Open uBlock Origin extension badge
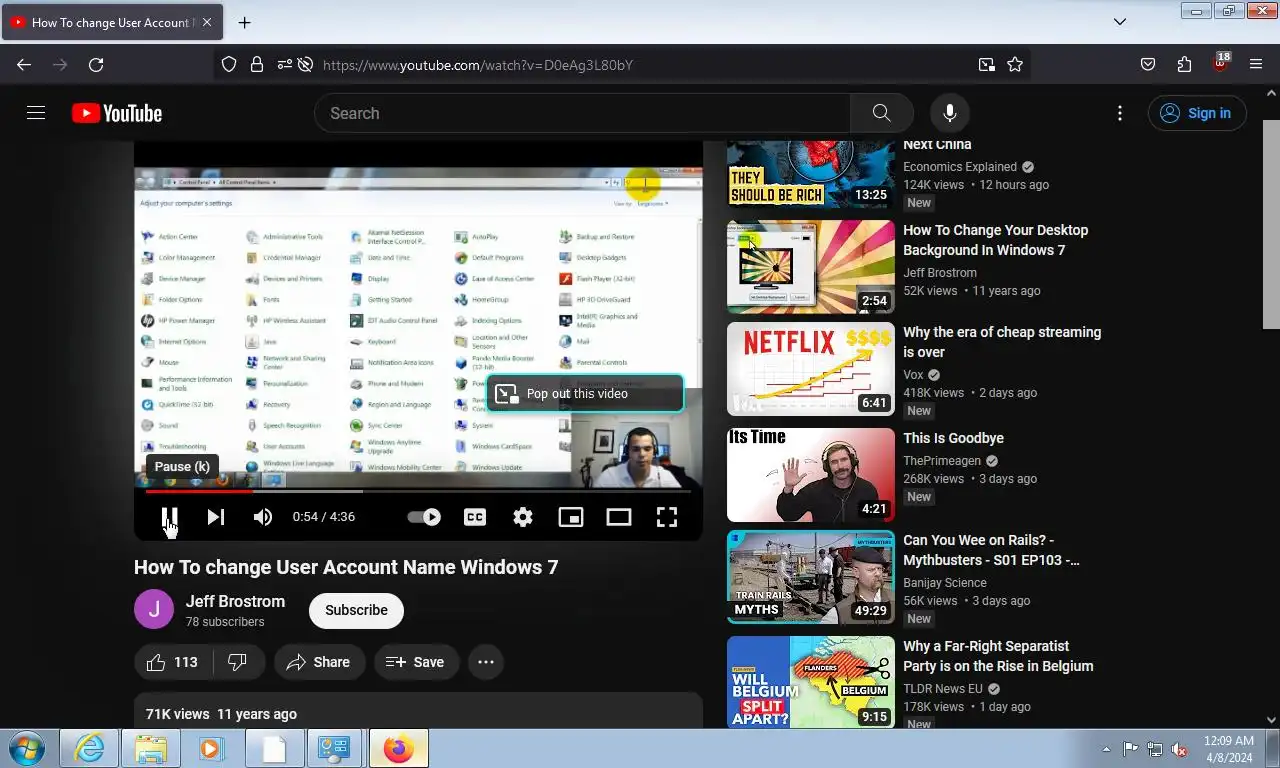 click(1220, 63)
